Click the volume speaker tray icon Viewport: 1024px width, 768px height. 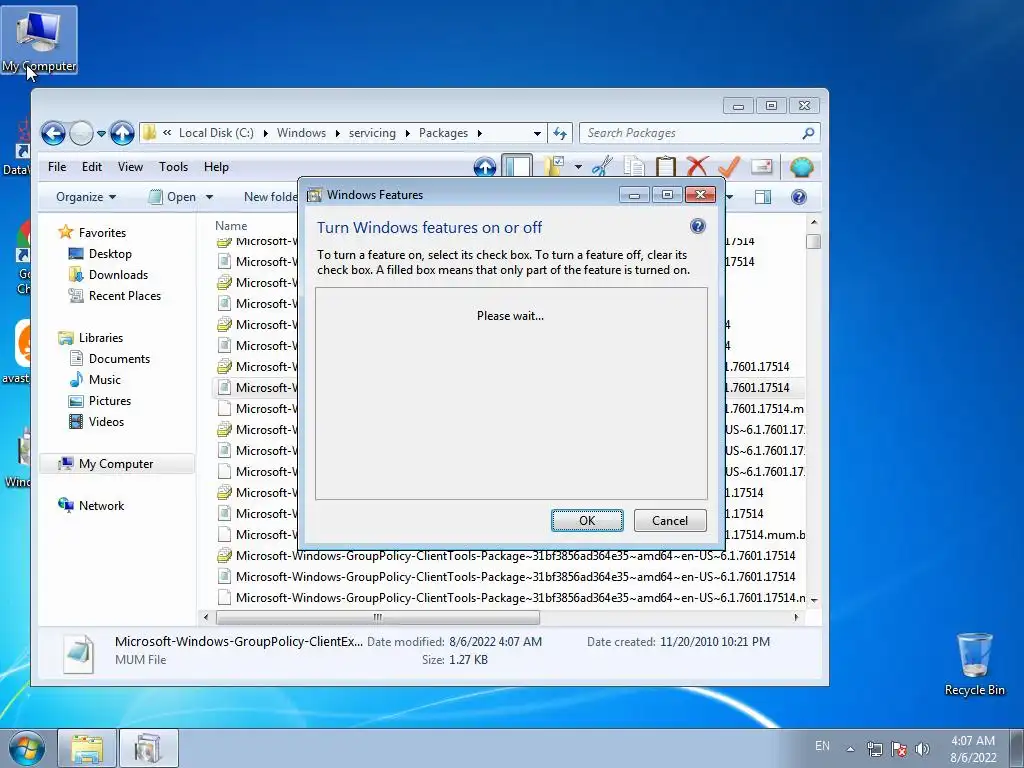click(x=922, y=749)
